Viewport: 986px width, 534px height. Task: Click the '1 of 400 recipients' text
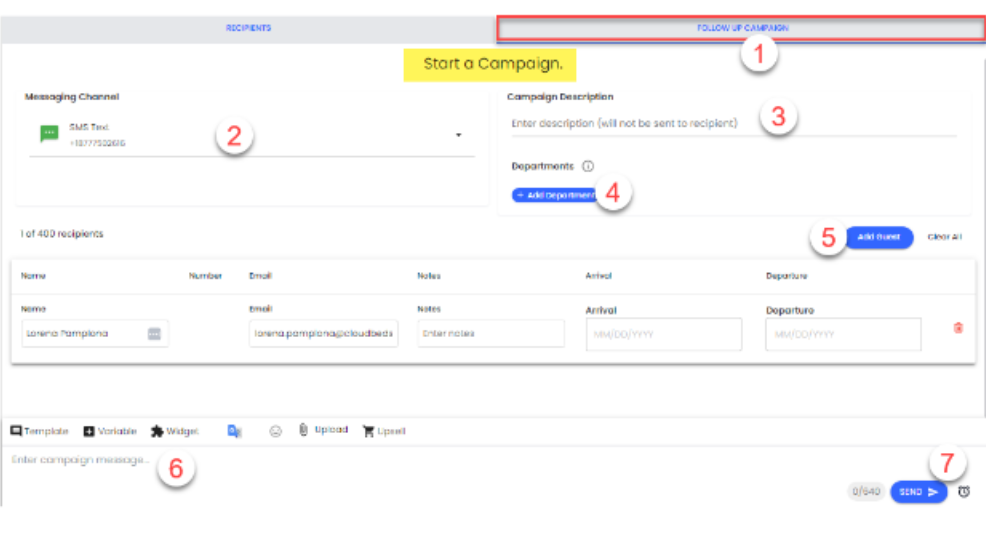pos(62,234)
